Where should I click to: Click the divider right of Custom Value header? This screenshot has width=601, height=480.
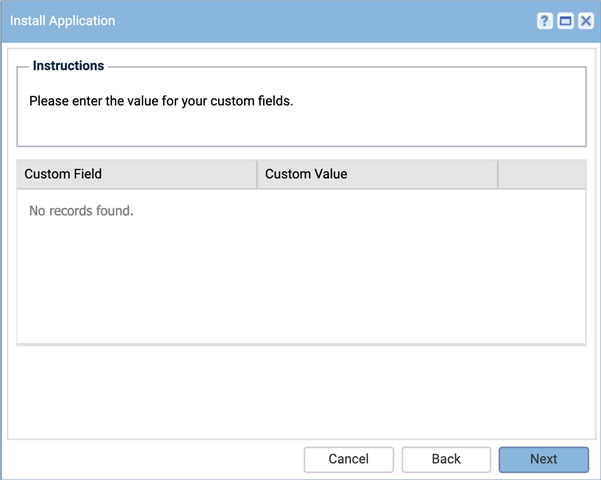498,174
